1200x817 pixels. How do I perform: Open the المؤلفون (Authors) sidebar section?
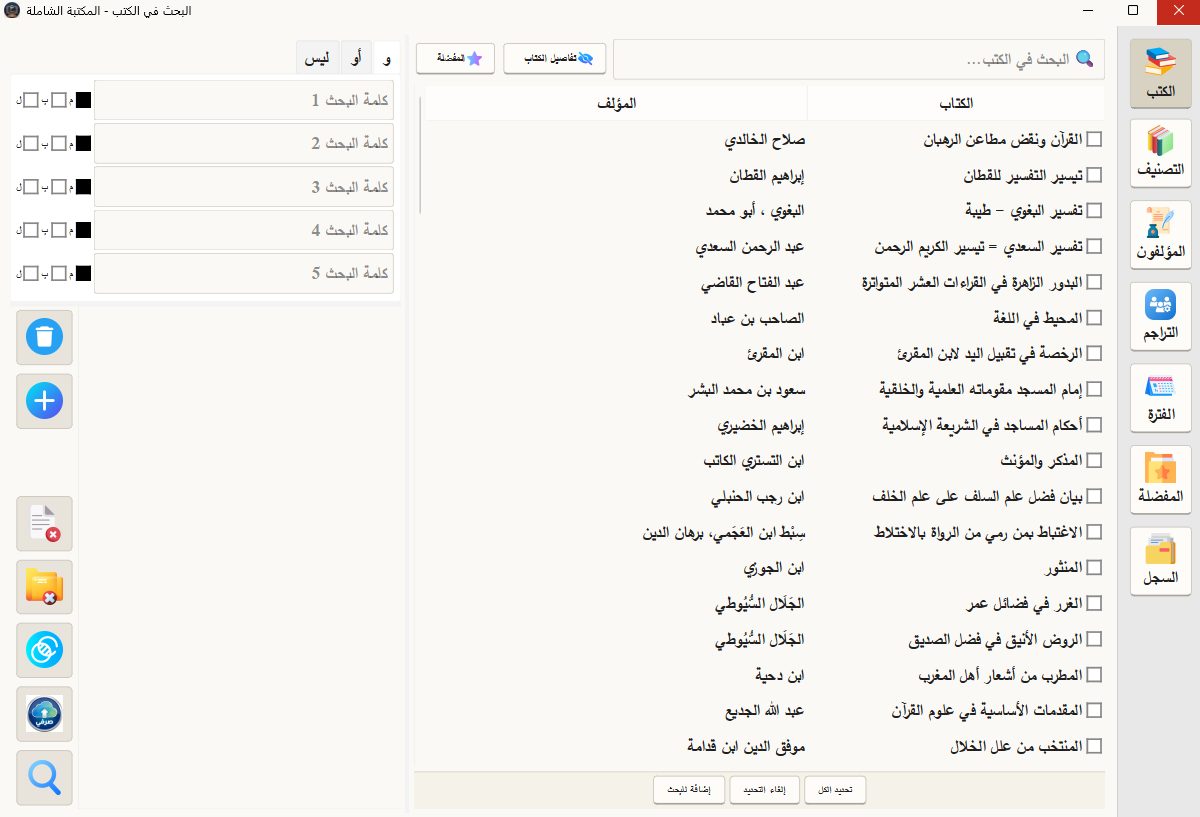click(x=1160, y=235)
